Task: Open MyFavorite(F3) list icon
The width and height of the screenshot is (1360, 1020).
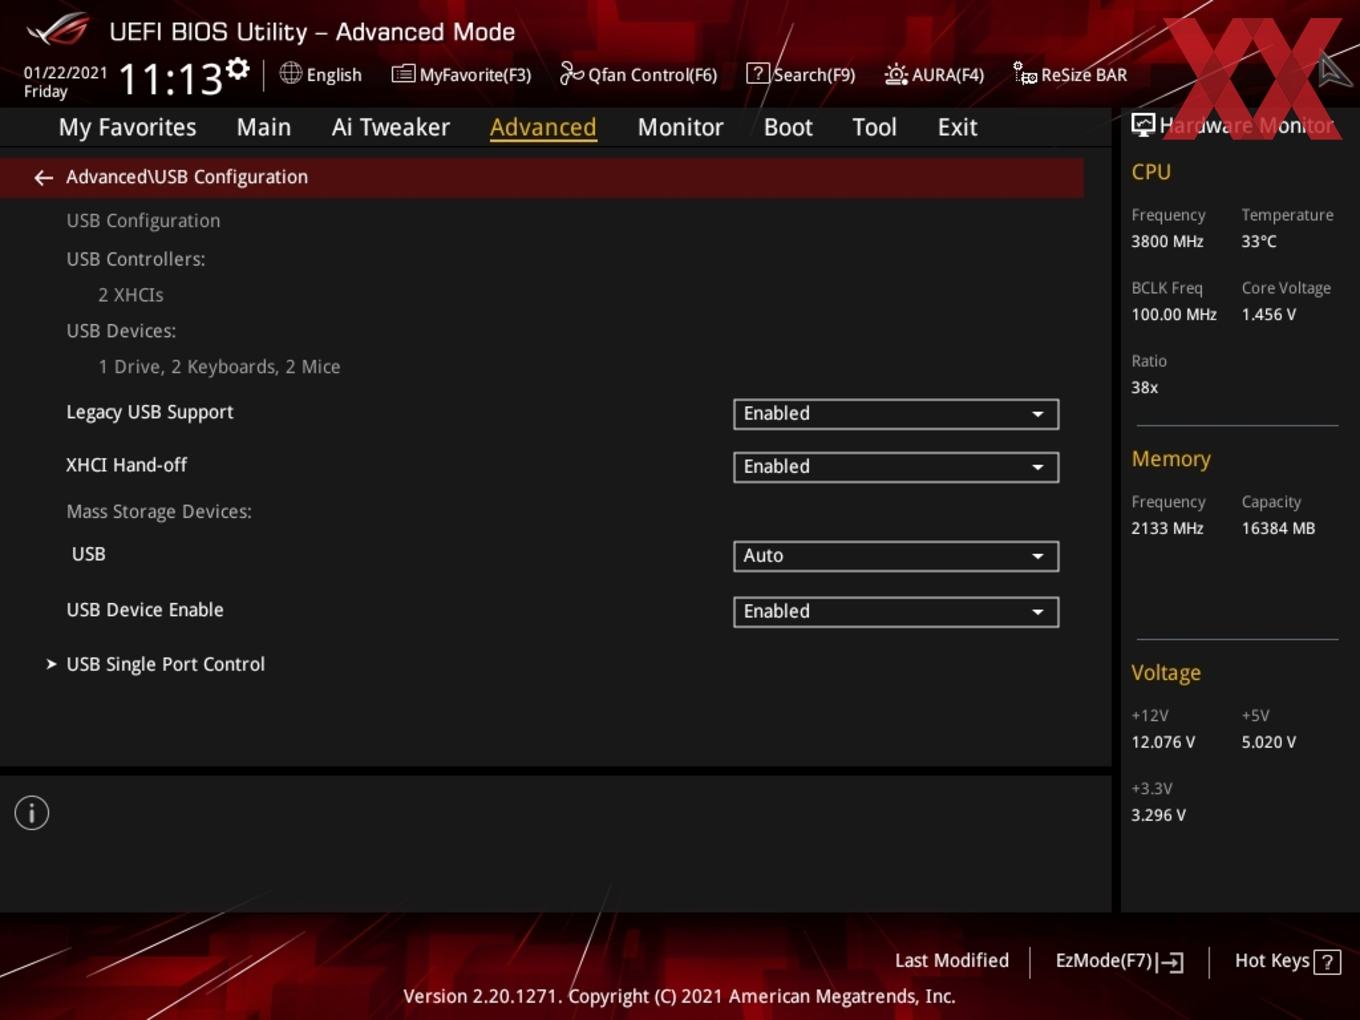Action: pyautogui.click(x=403, y=74)
